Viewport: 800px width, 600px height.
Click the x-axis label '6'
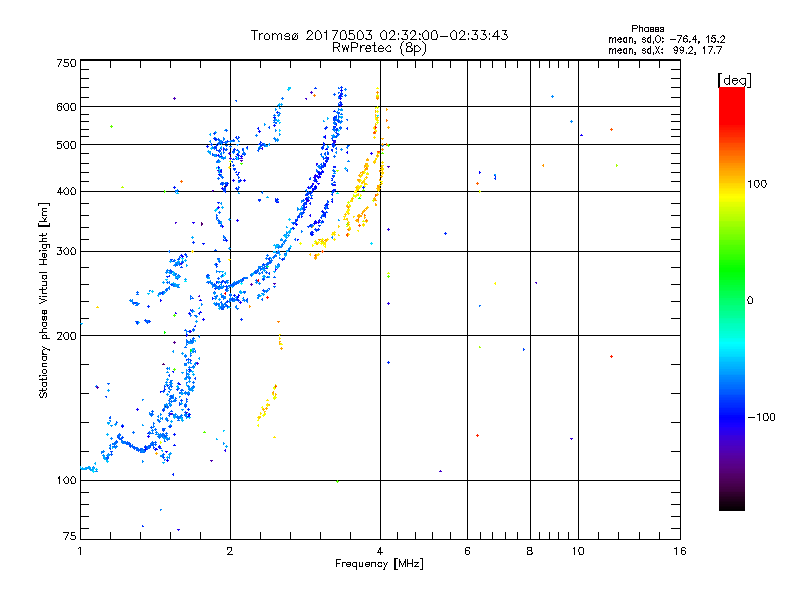[467, 551]
